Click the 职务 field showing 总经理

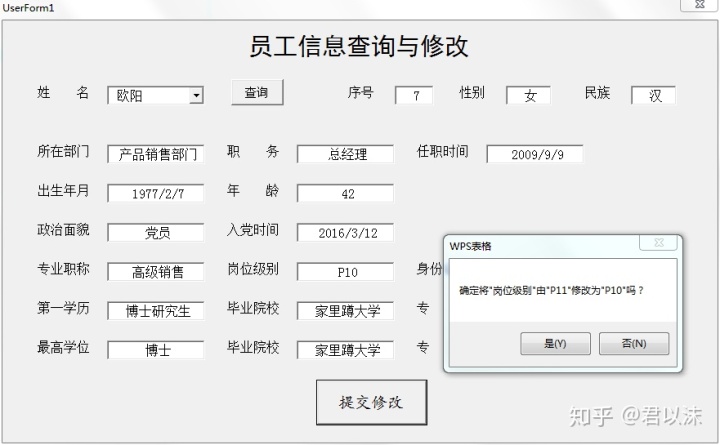(x=345, y=154)
